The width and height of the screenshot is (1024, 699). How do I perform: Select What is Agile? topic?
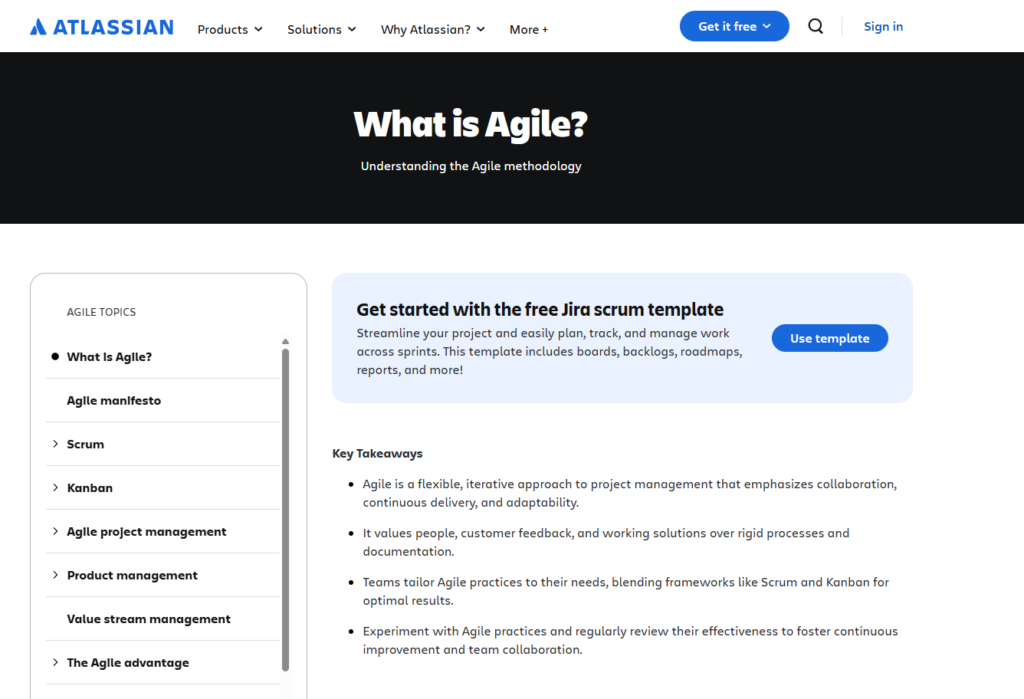pos(109,357)
